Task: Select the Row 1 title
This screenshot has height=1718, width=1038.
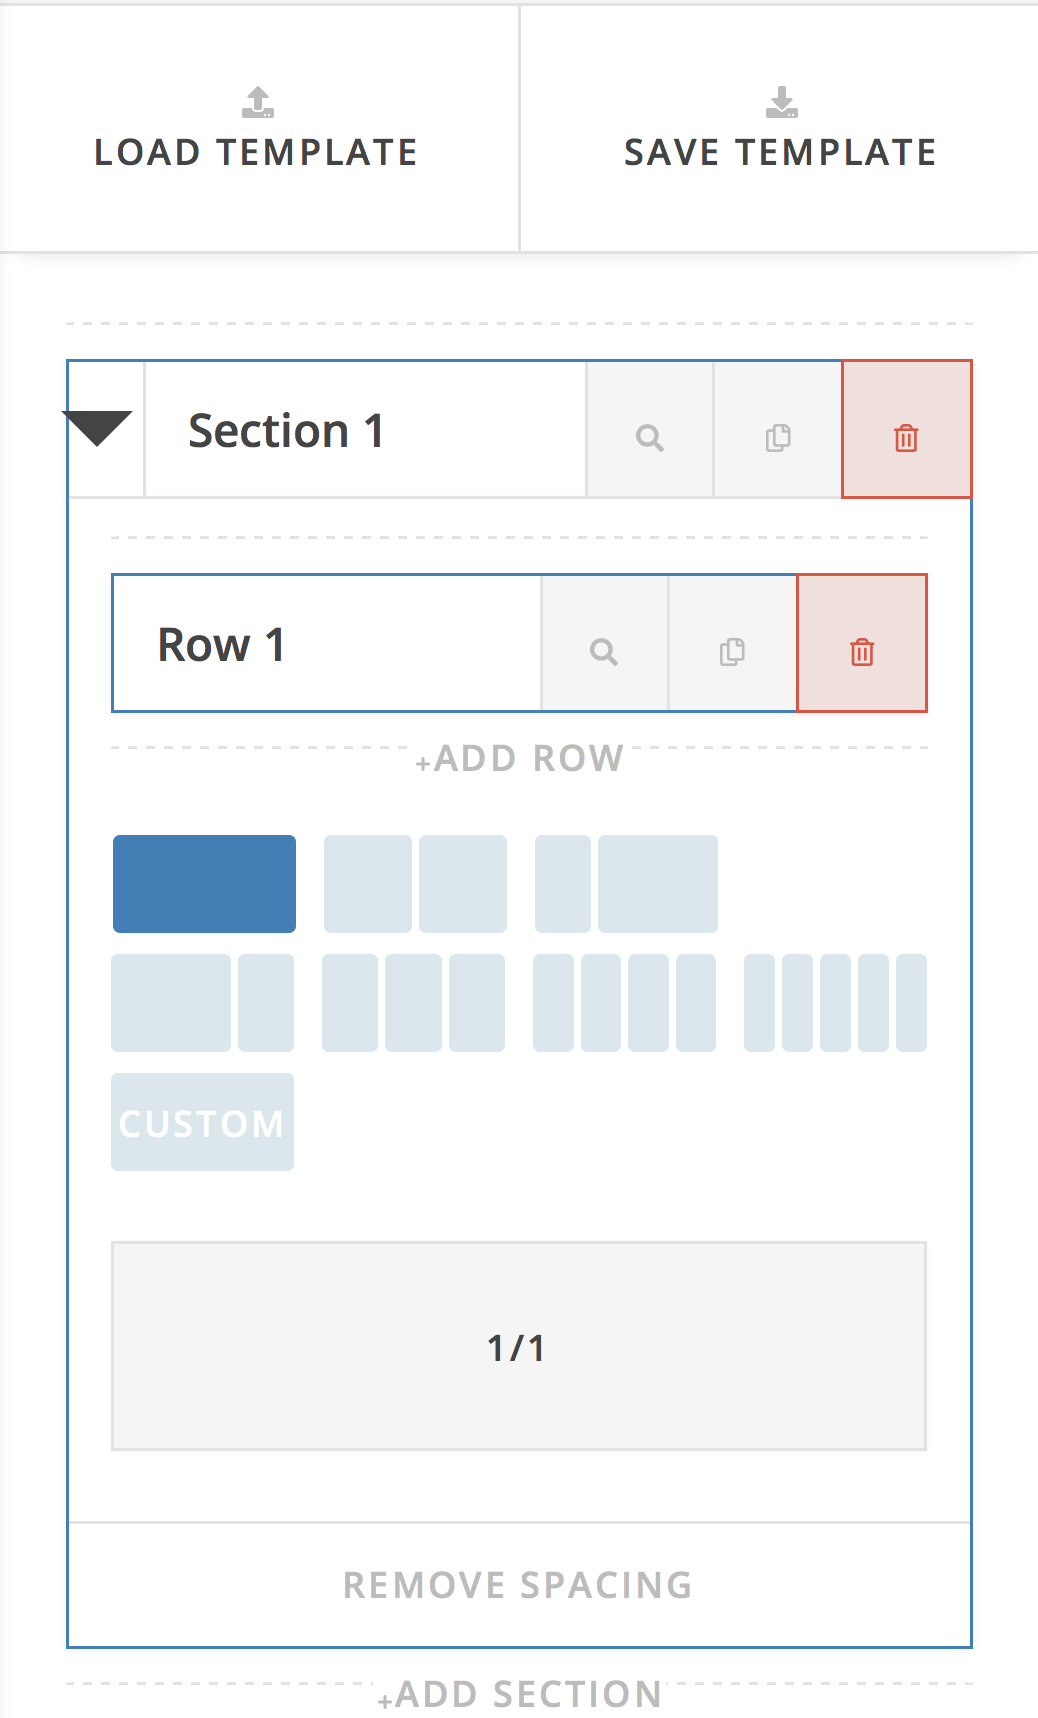Action: coord(222,645)
